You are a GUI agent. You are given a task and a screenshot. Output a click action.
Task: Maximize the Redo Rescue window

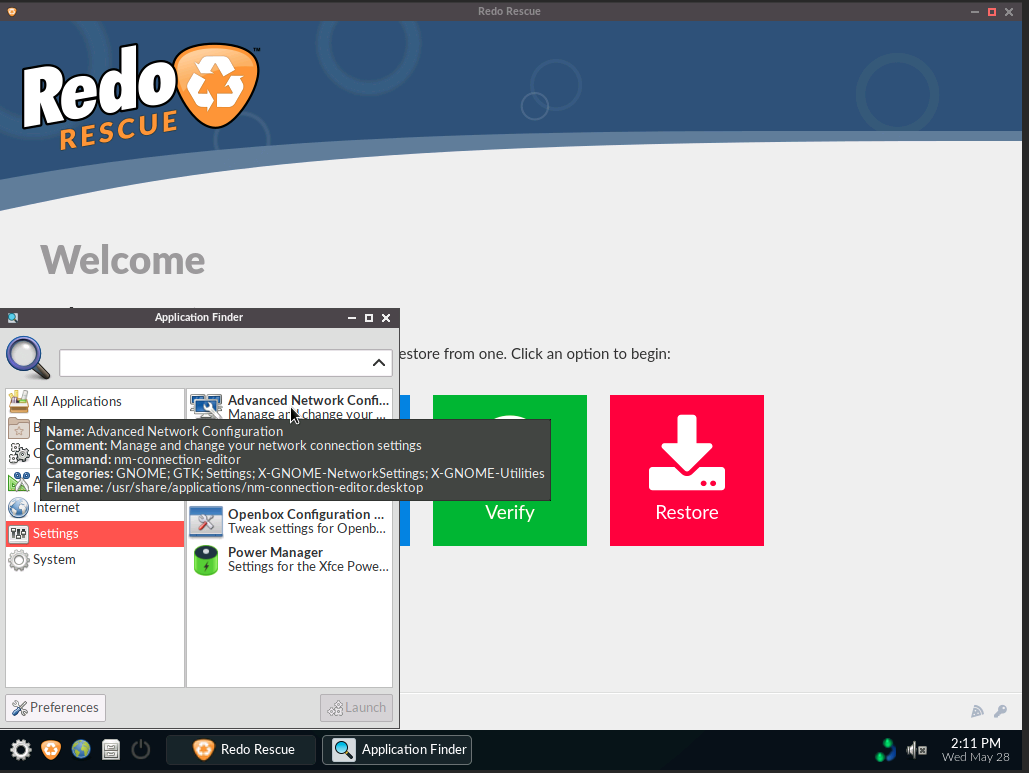(992, 12)
